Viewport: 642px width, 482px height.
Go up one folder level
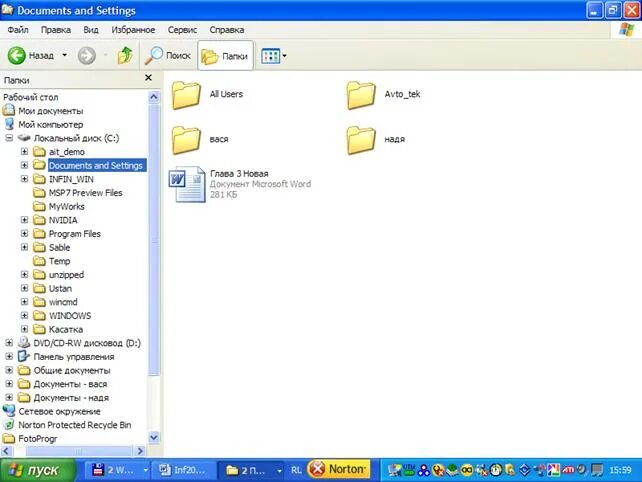click(125, 55)
